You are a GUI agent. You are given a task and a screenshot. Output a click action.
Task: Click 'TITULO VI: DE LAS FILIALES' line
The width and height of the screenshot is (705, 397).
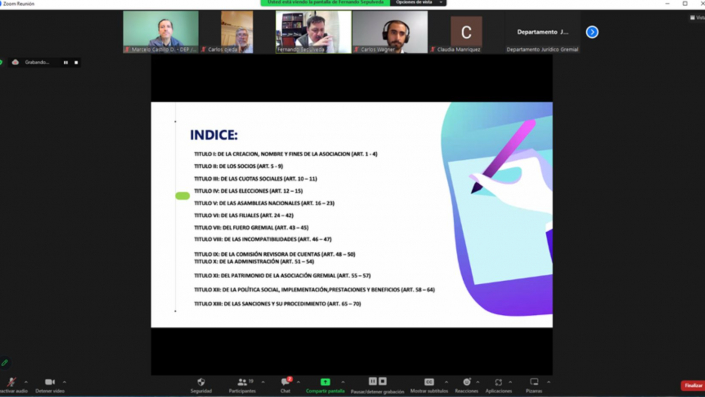244,215
